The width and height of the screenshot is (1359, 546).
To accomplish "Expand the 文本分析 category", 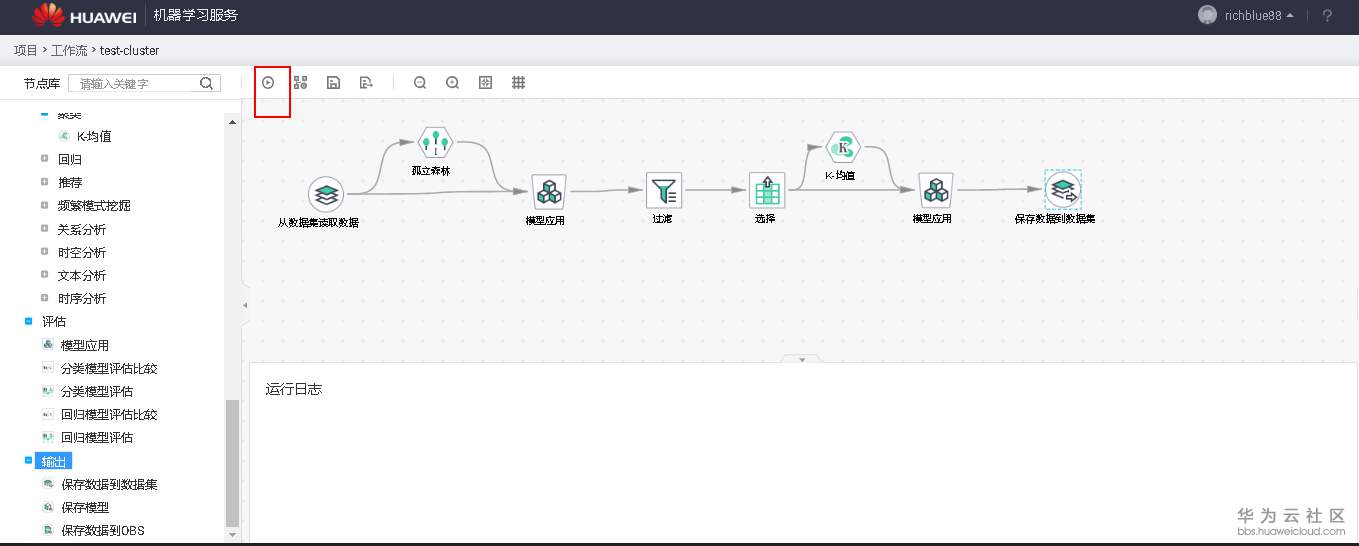I will pyautogui.click(x=44, y=275).
